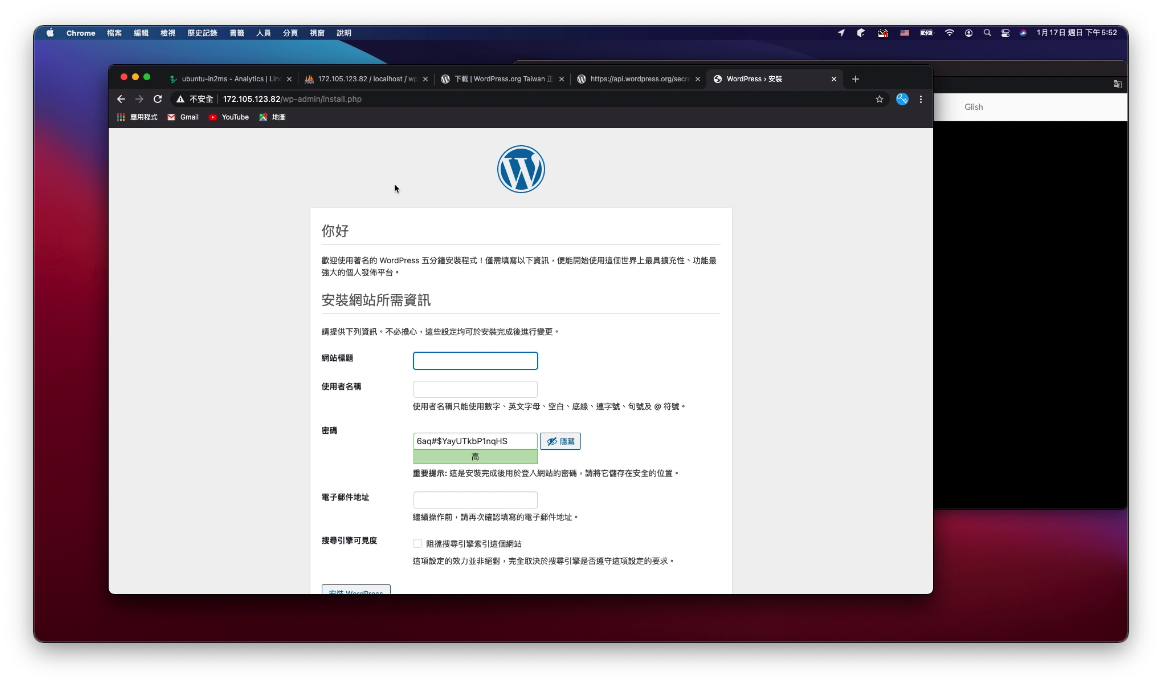Click the 你好 heading
This screenshot has height=684, width=1162.
(335, 230)
